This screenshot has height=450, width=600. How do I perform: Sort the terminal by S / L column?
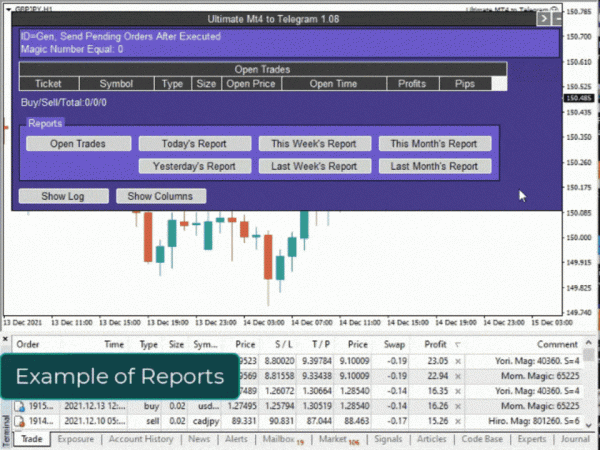coord(284,344)
